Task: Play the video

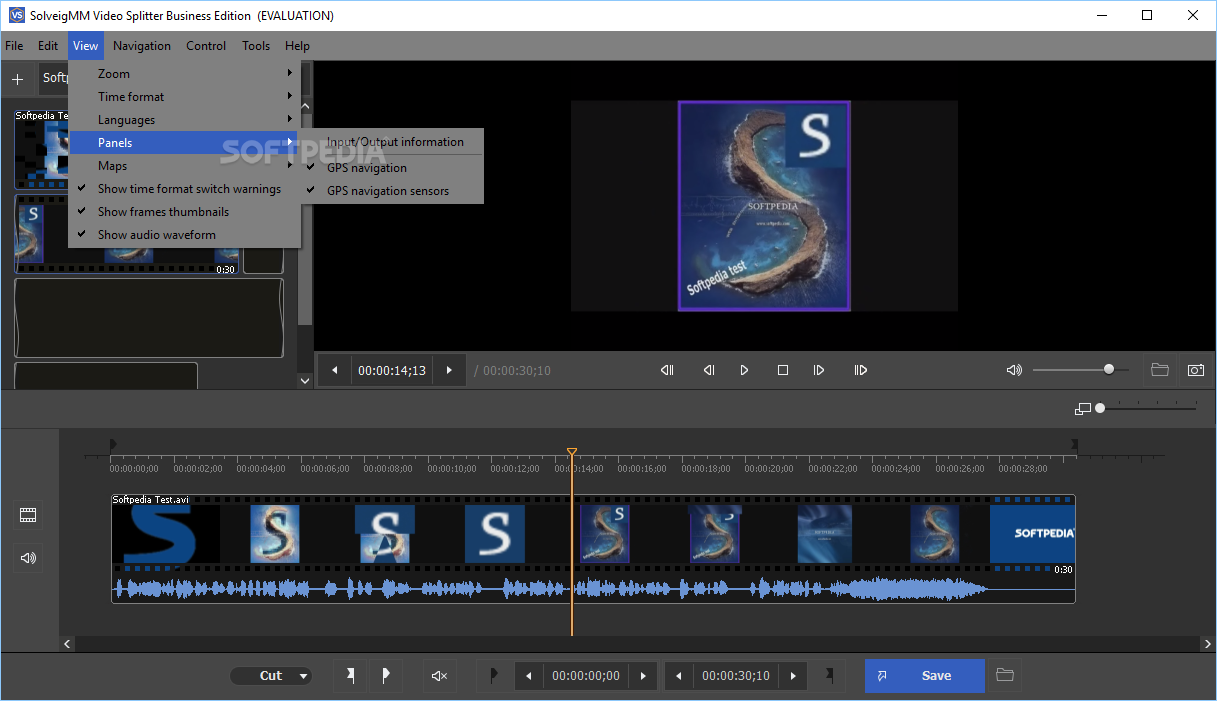Action: tap(744, 370)
